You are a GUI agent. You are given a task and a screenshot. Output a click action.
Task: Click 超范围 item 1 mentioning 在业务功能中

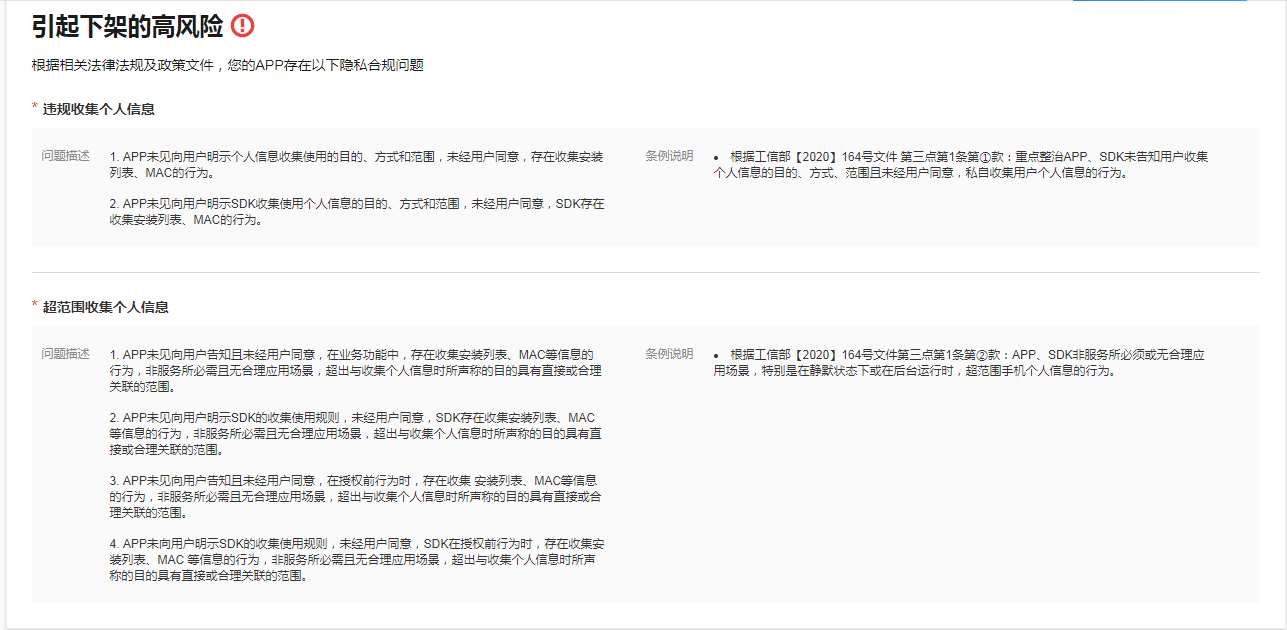[356, 370]
